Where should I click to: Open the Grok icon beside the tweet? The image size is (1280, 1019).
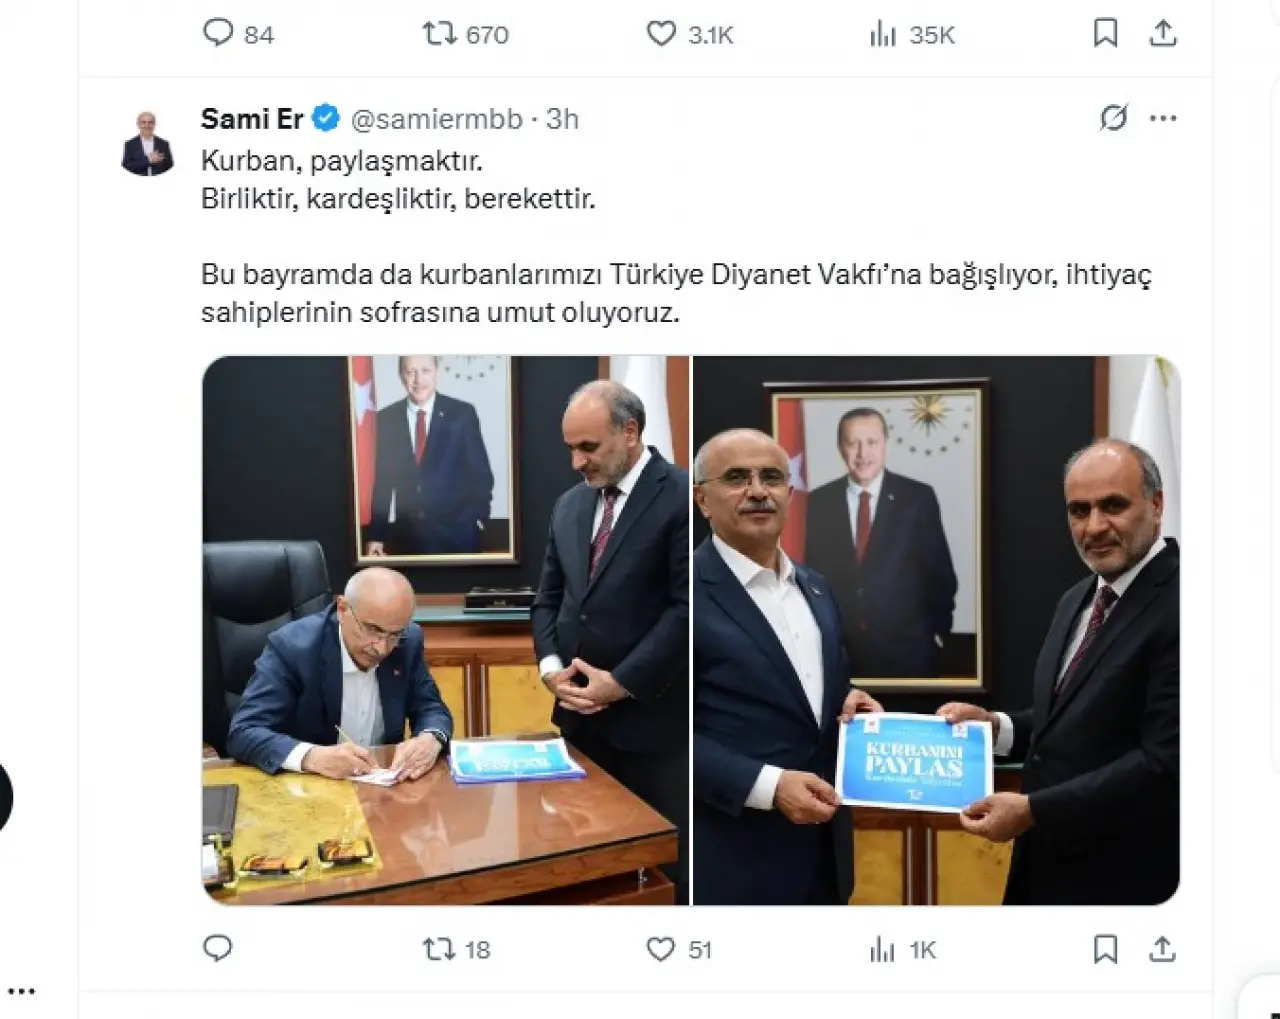1114,118
